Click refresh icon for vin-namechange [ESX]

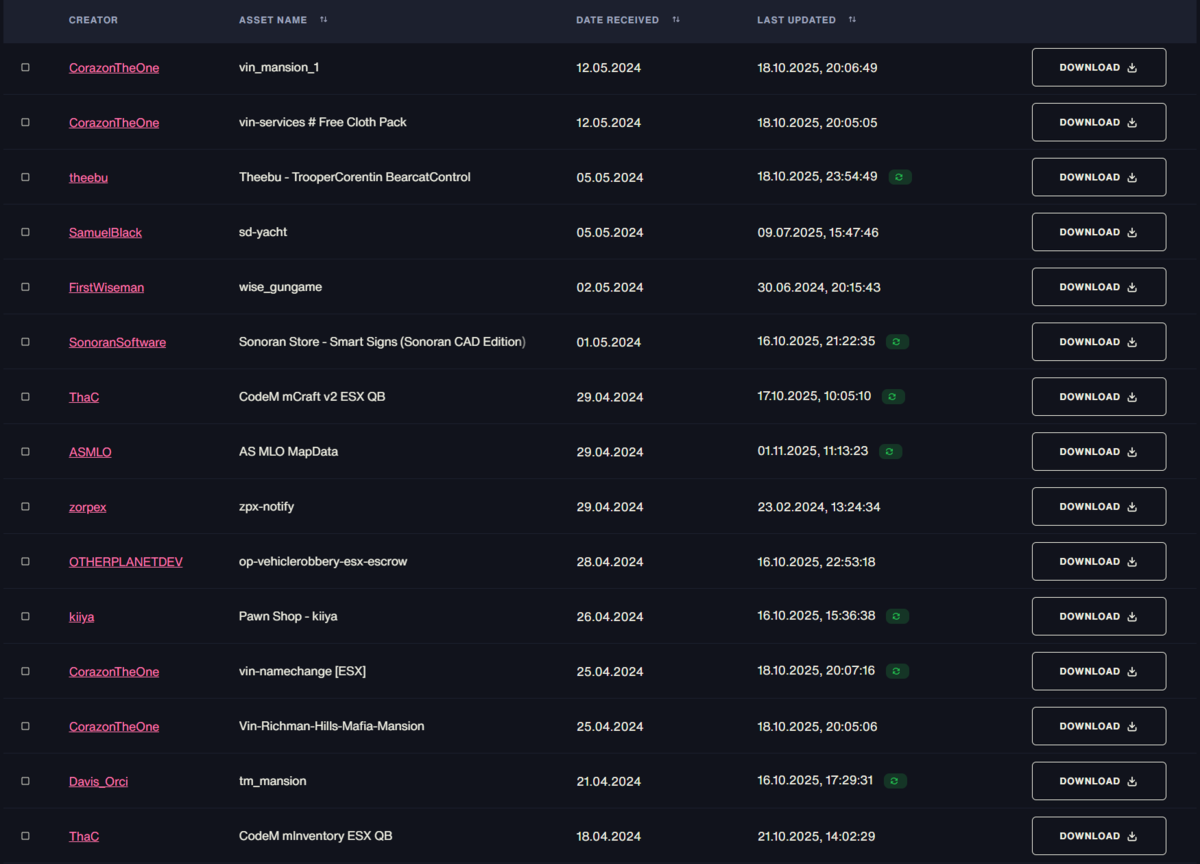coord(897,672)
